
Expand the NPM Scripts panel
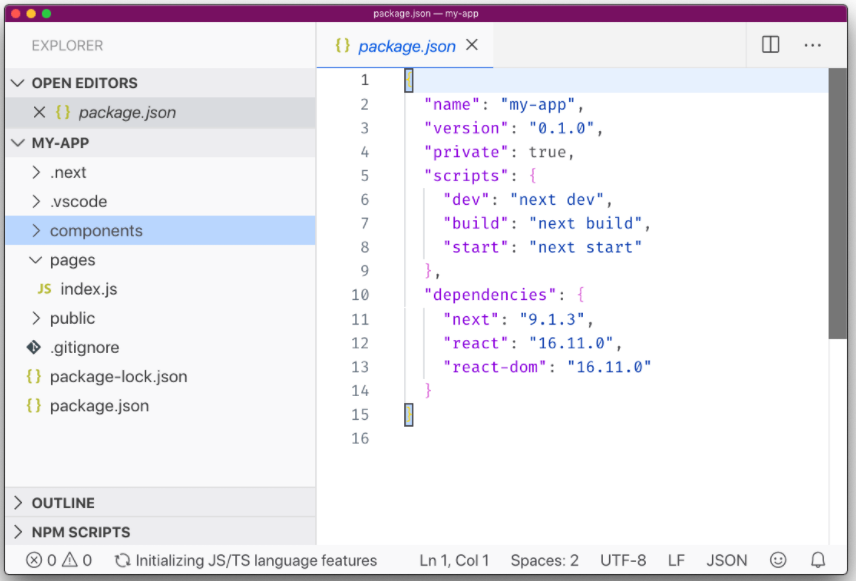(x=18, y=532)
